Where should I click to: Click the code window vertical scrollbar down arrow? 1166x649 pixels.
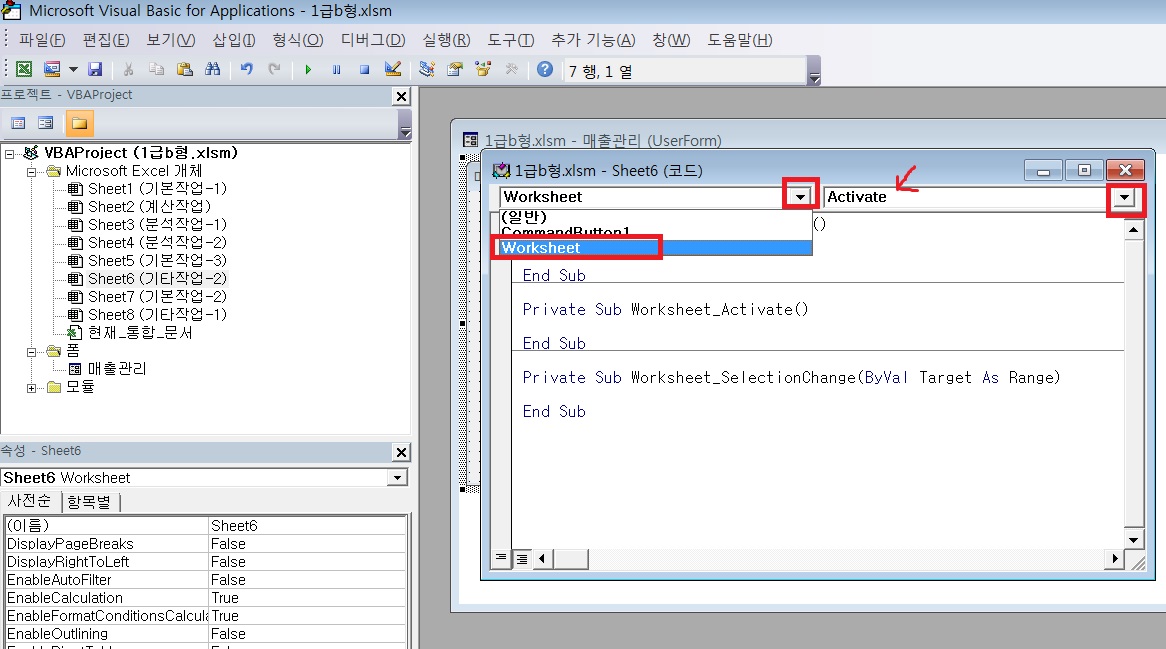(x=1133, y=541)
